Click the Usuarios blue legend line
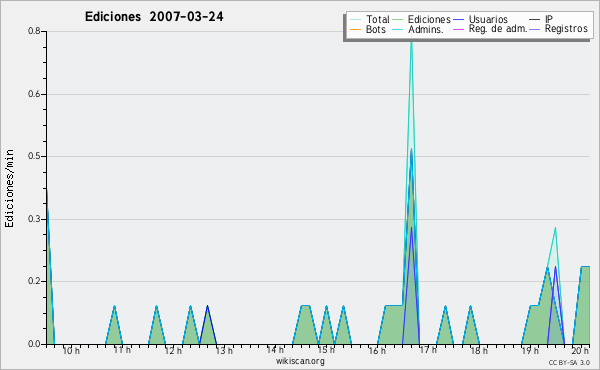 click(x=458, y=20)
